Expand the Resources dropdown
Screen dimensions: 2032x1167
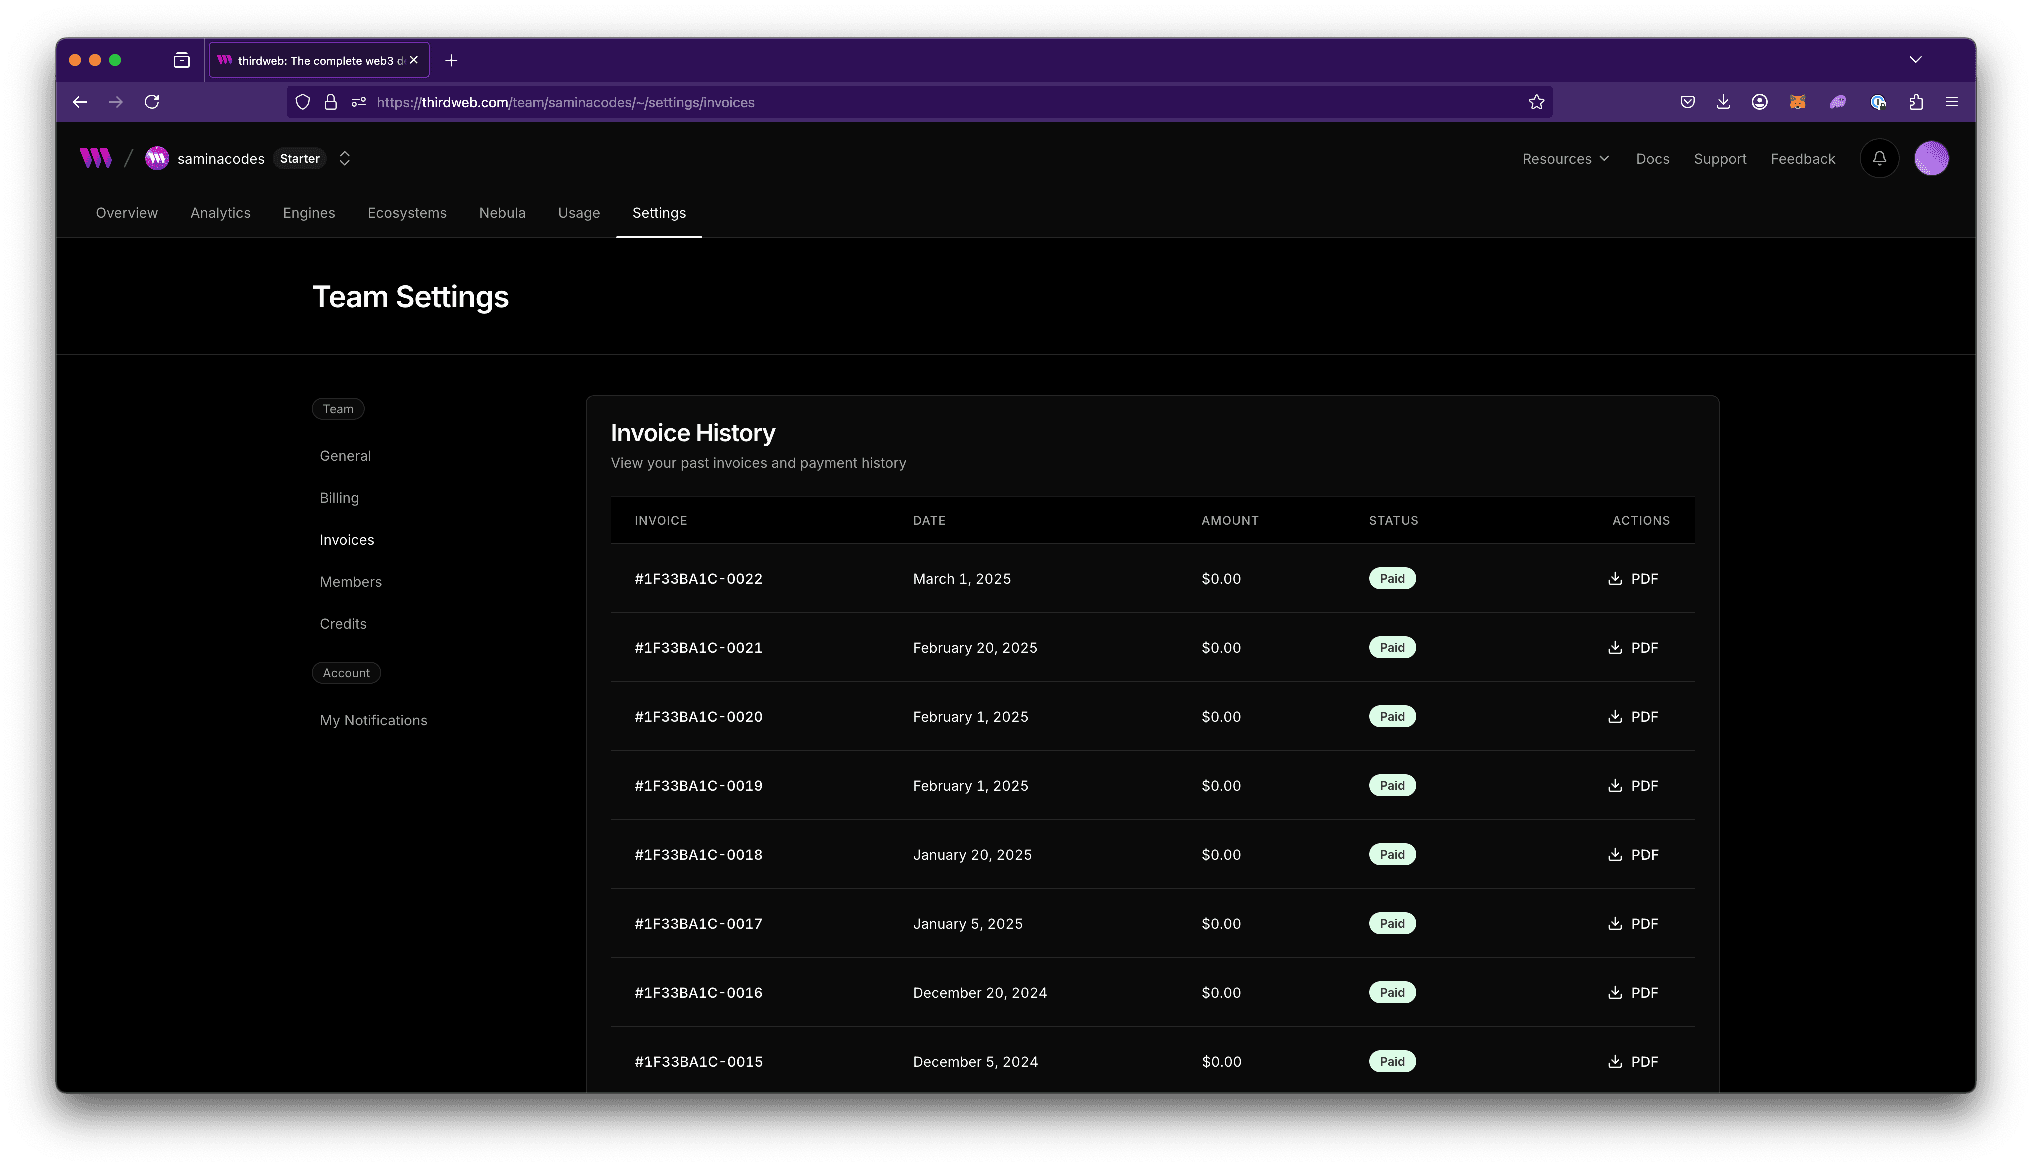pos(1565,159)
